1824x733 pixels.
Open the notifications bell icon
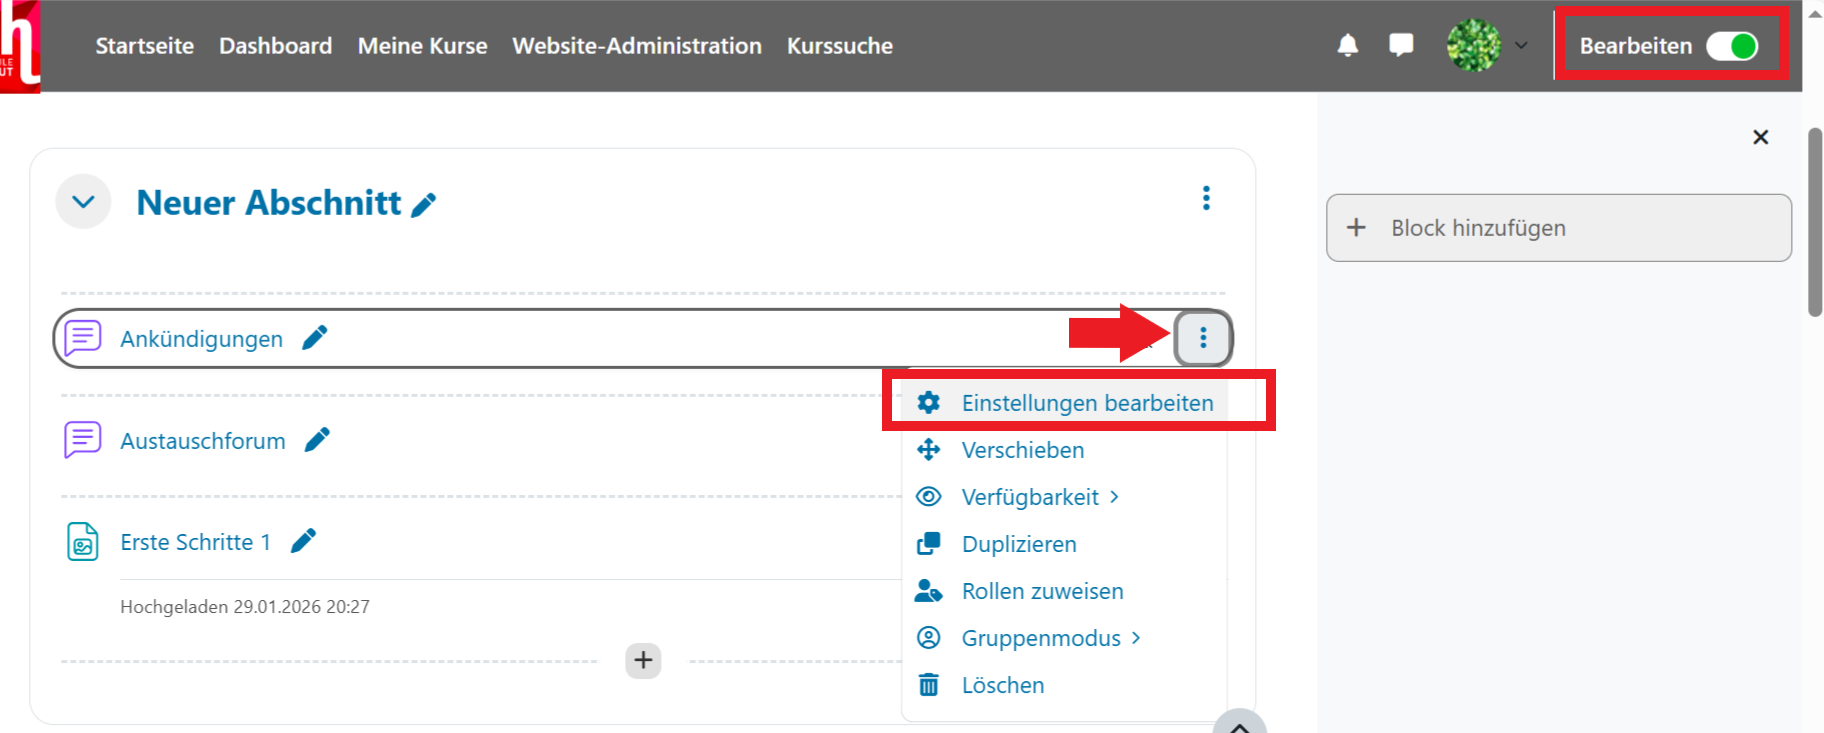click(x=1347, y=46)
